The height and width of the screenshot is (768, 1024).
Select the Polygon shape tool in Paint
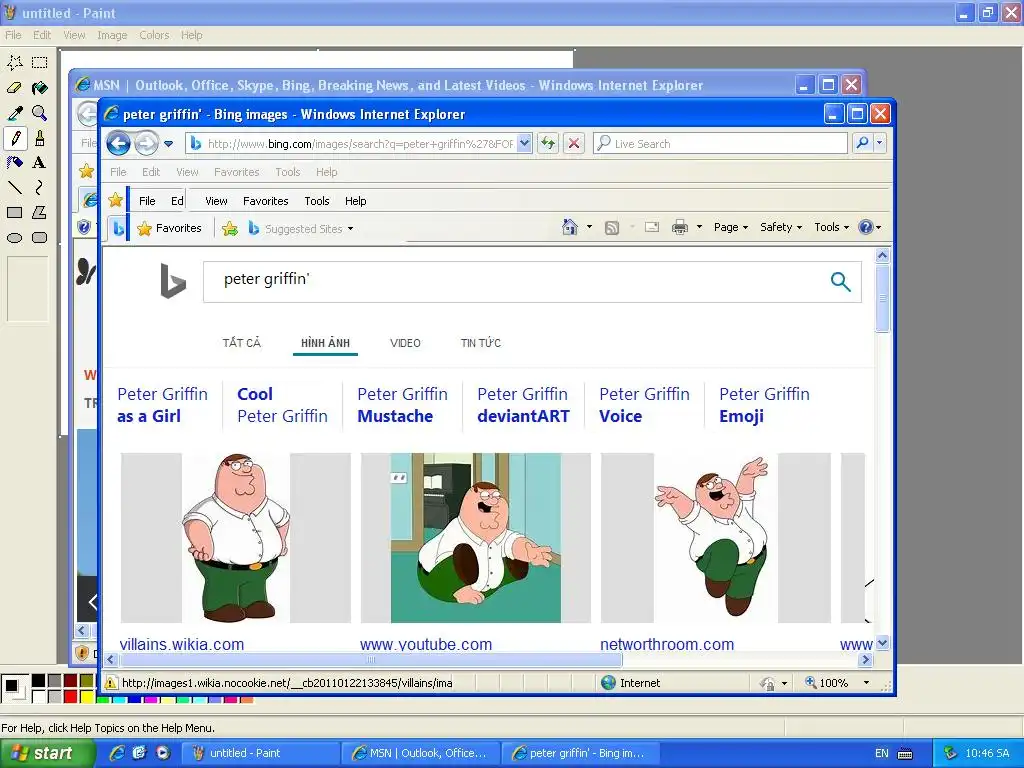tap(40, 213)
